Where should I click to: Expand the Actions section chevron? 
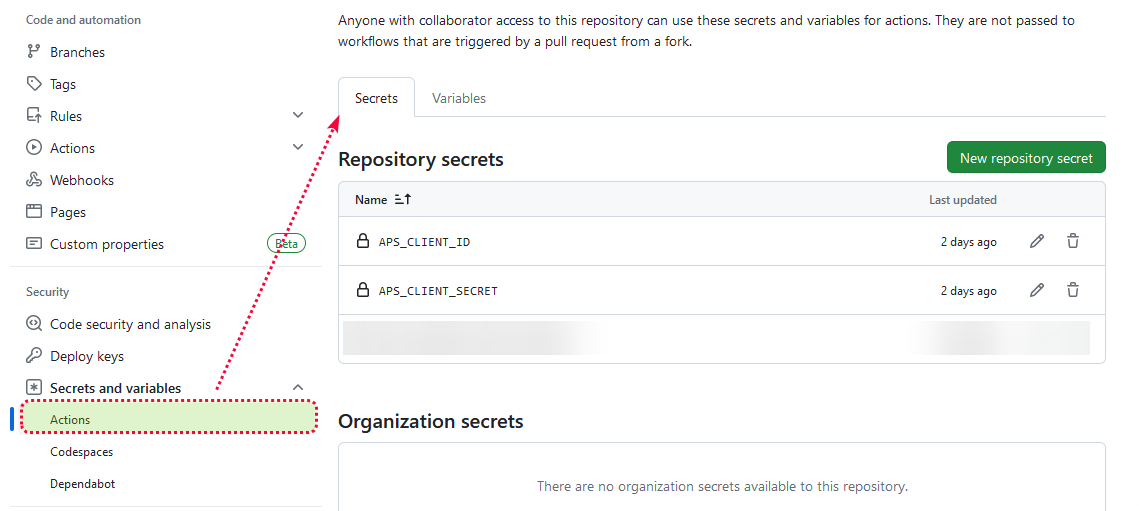click(x=298, y=148)
